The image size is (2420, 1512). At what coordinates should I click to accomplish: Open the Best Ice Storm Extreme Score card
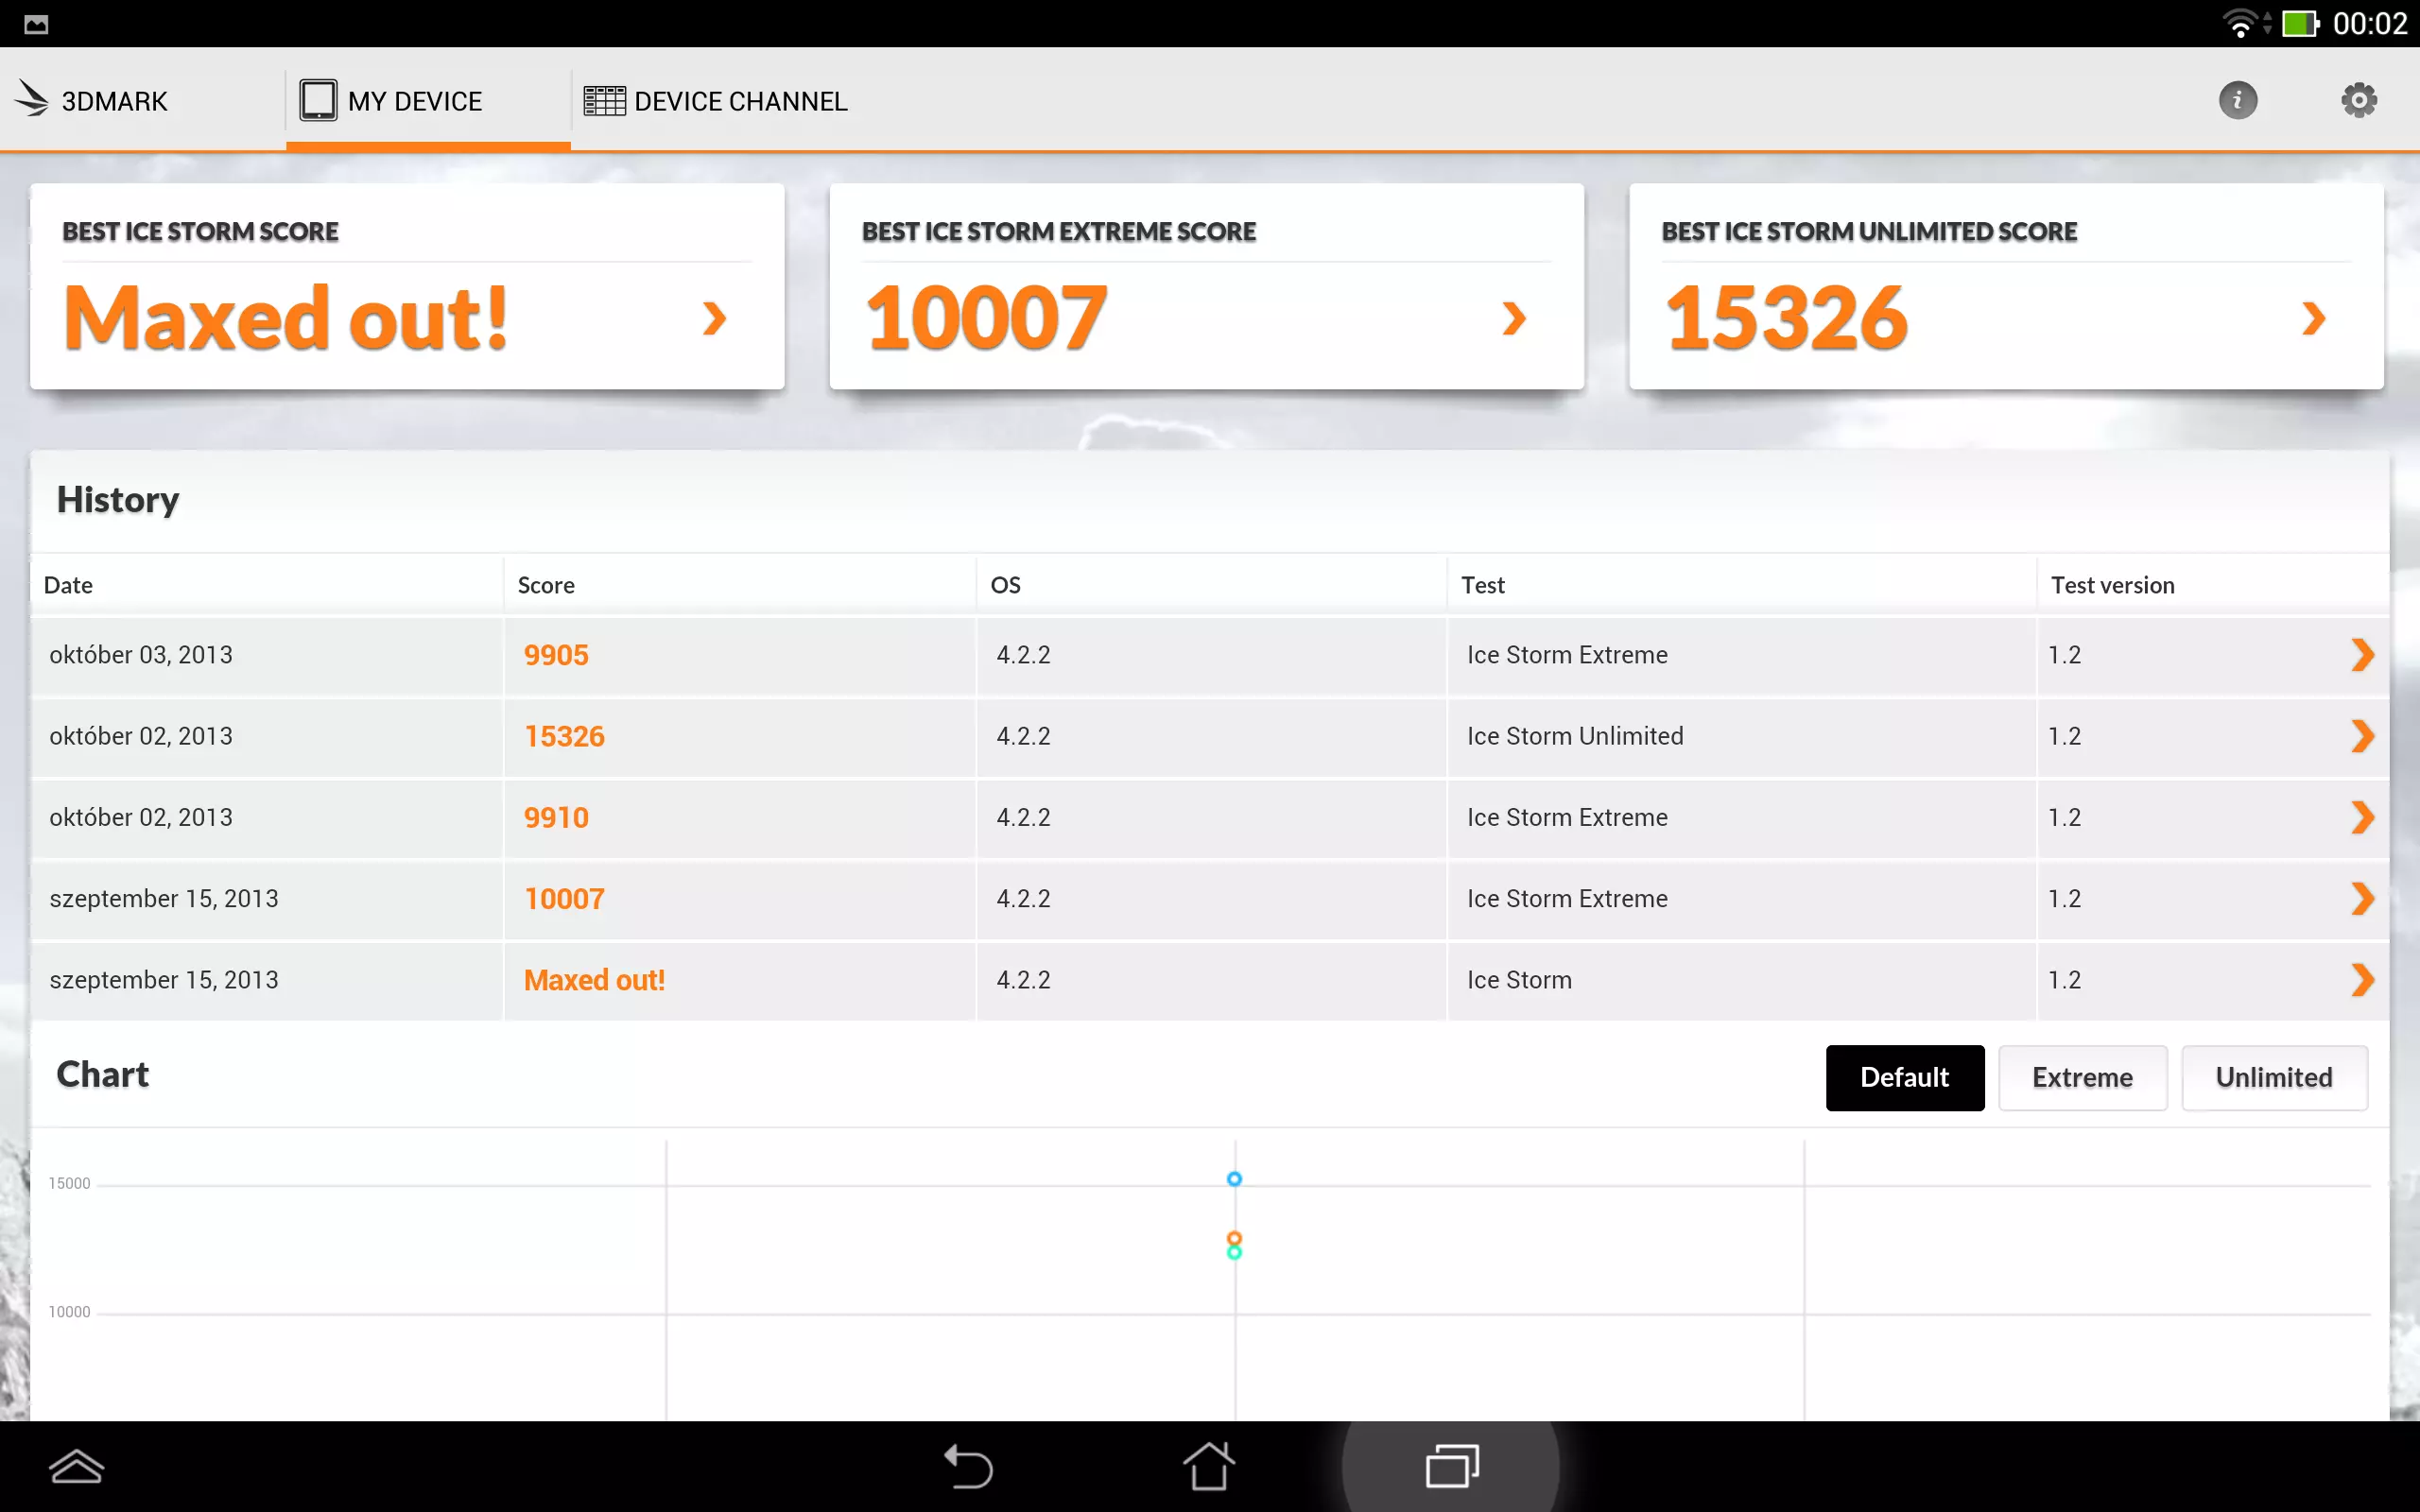click(x=1206, y=287)
